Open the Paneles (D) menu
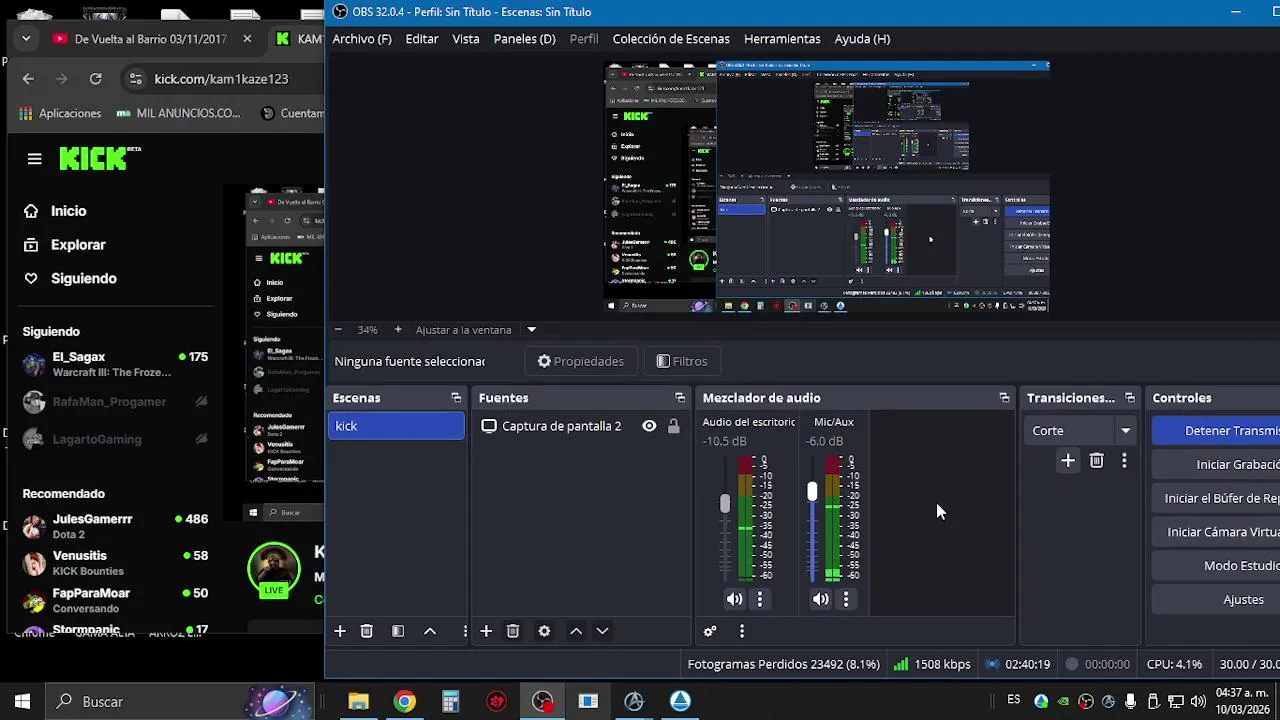 (524, 39)
